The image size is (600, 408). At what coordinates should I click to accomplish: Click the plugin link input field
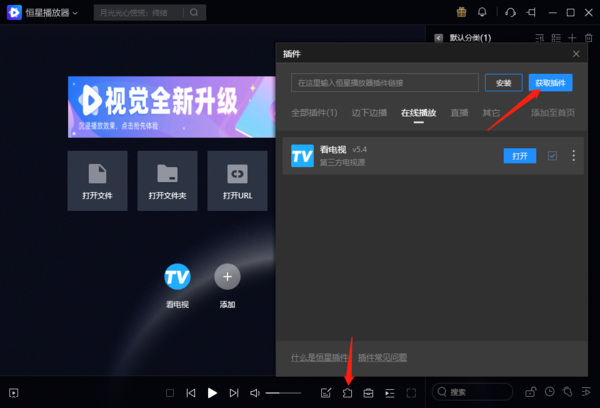tap(385, 83)
